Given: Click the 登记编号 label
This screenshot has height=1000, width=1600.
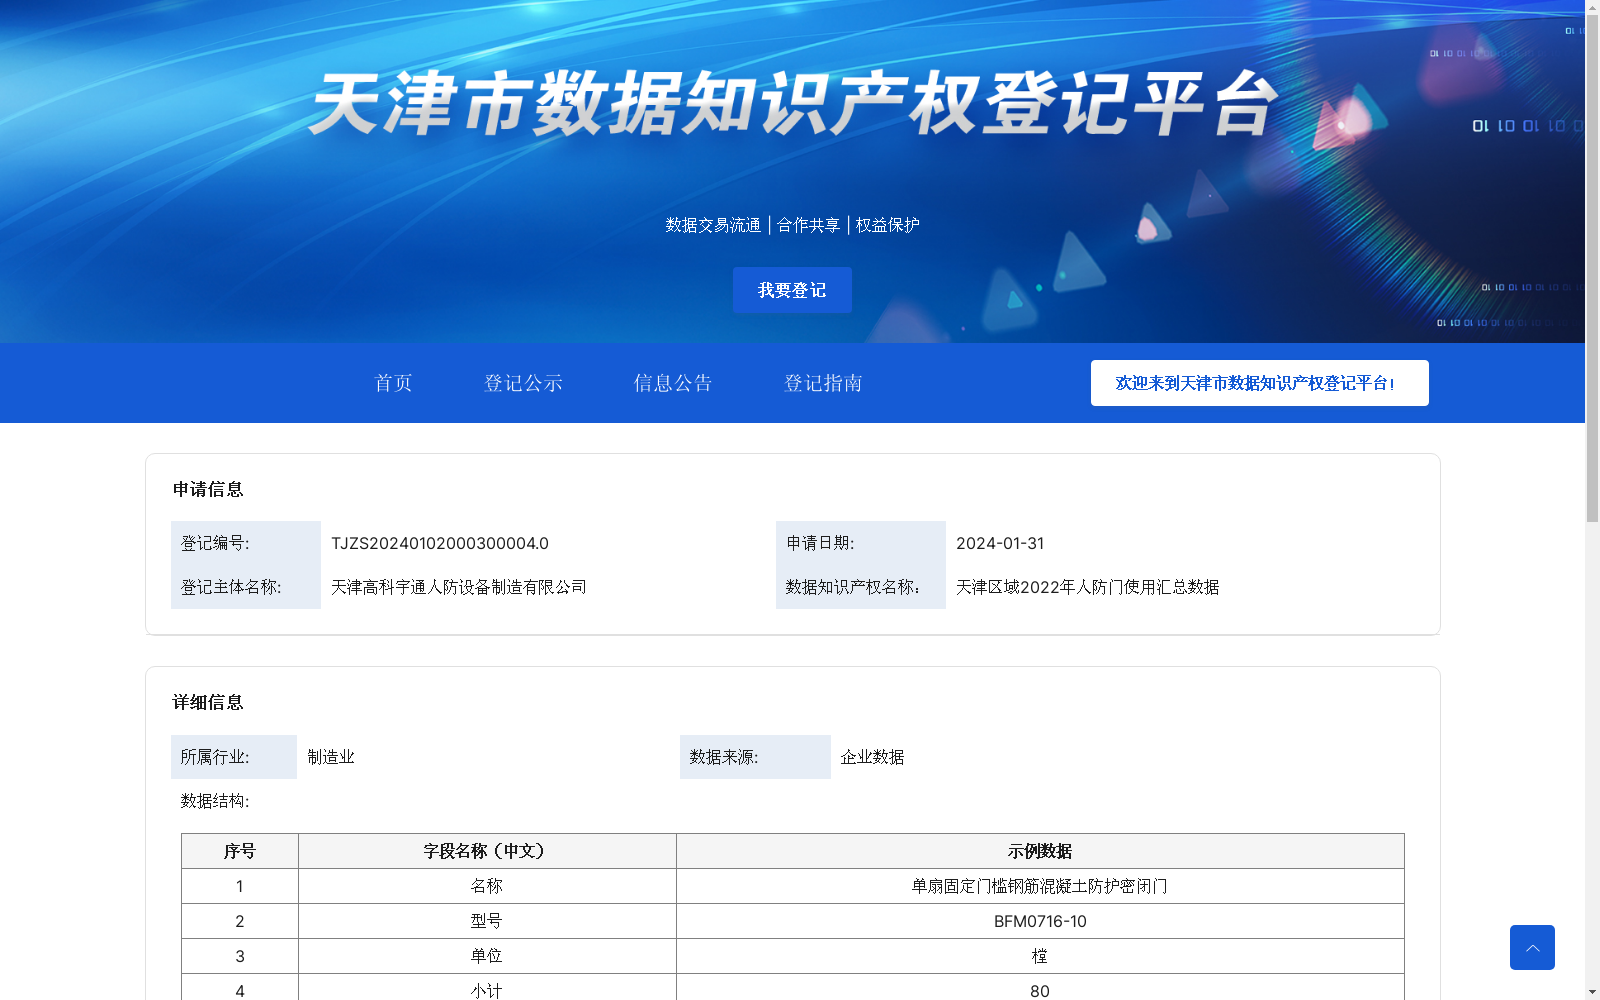Looking at the screenshot, I should click(215, 543).
